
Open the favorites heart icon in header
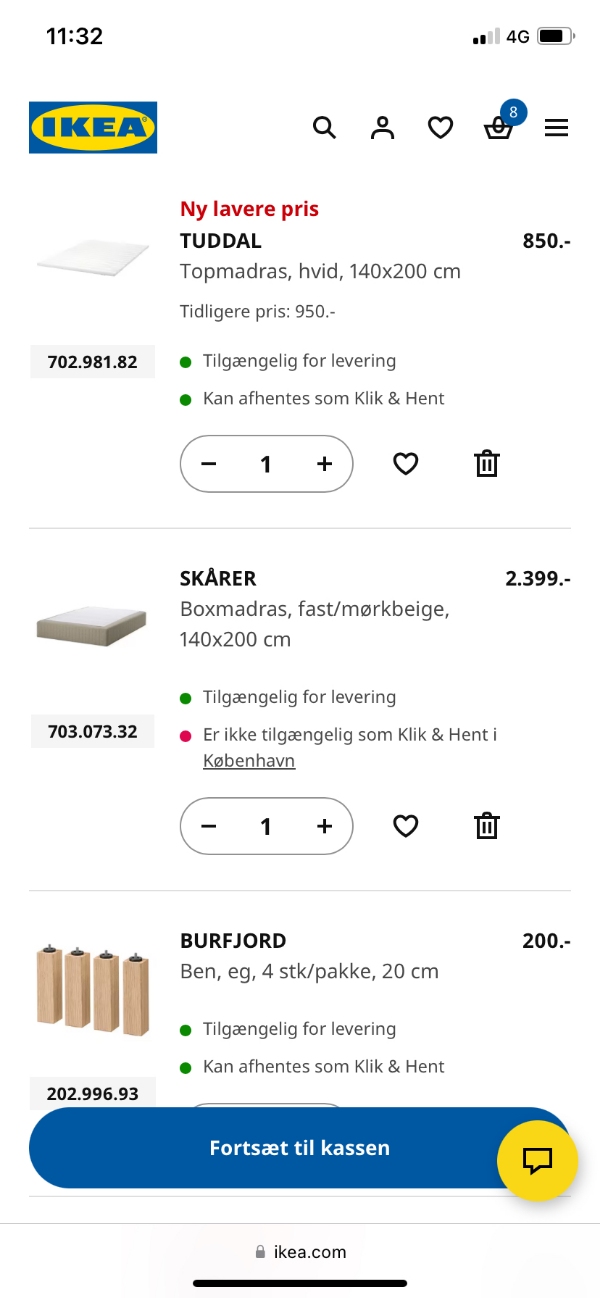440,127
